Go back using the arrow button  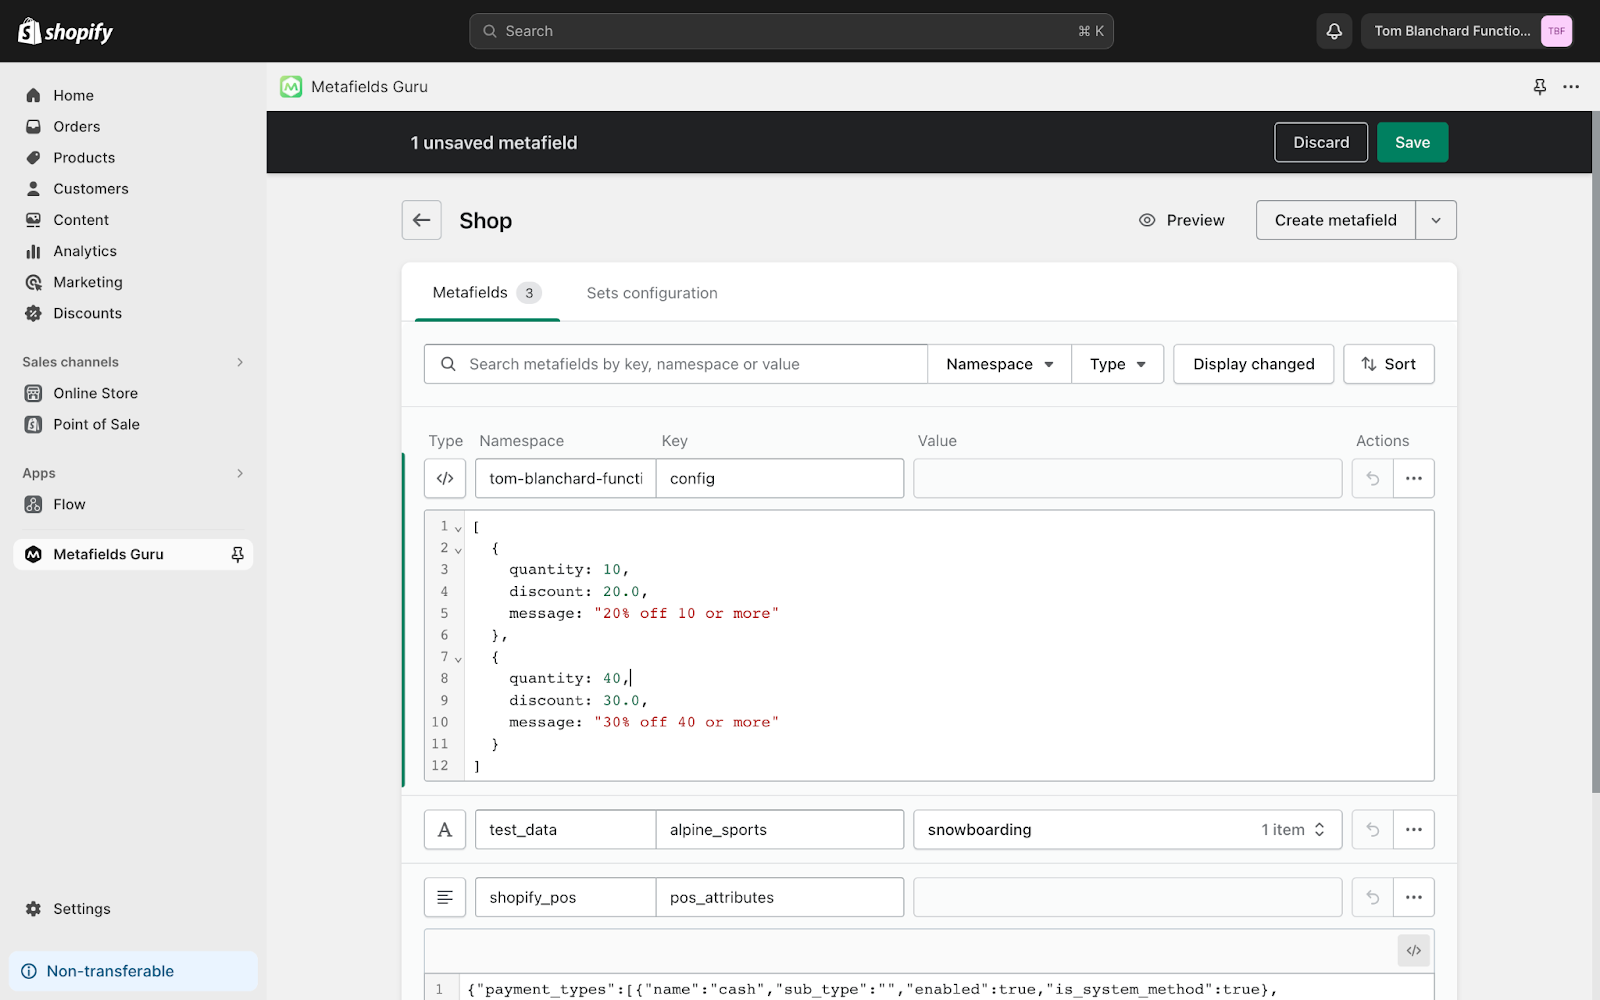click(422, 220)
